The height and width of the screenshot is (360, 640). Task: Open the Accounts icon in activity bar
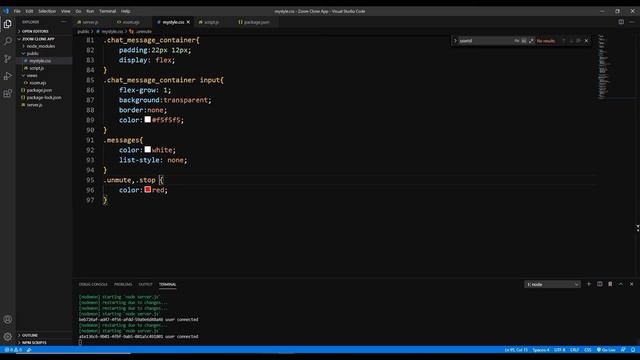pyautogui.click(x=7, y=319)
